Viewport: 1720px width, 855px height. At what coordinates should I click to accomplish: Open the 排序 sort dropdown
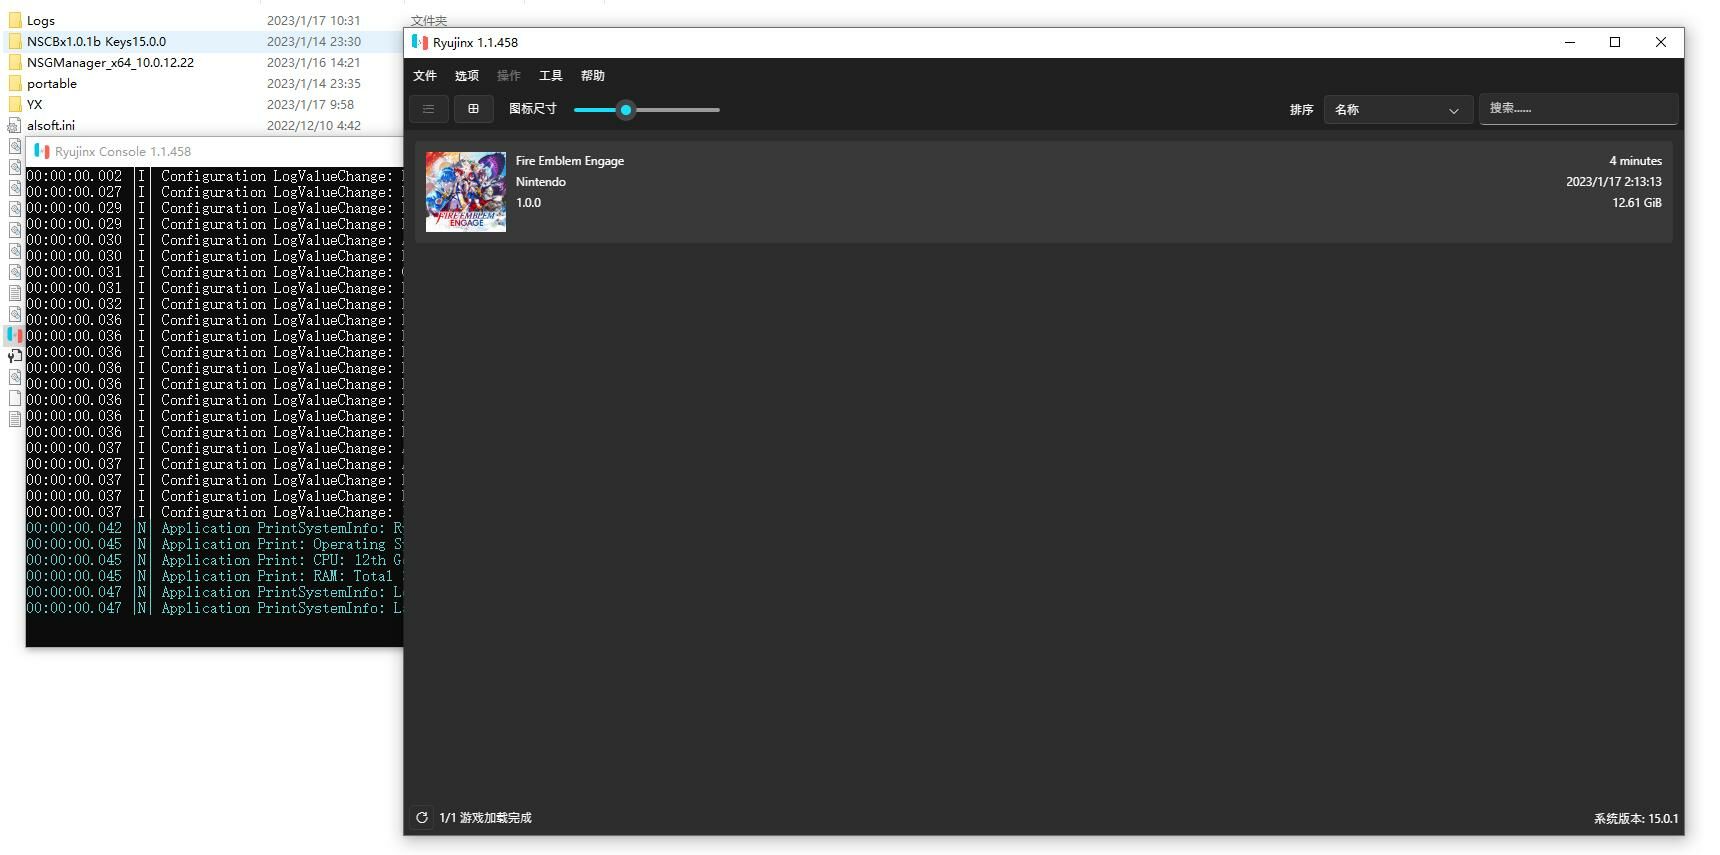[x=1397, y=110]
